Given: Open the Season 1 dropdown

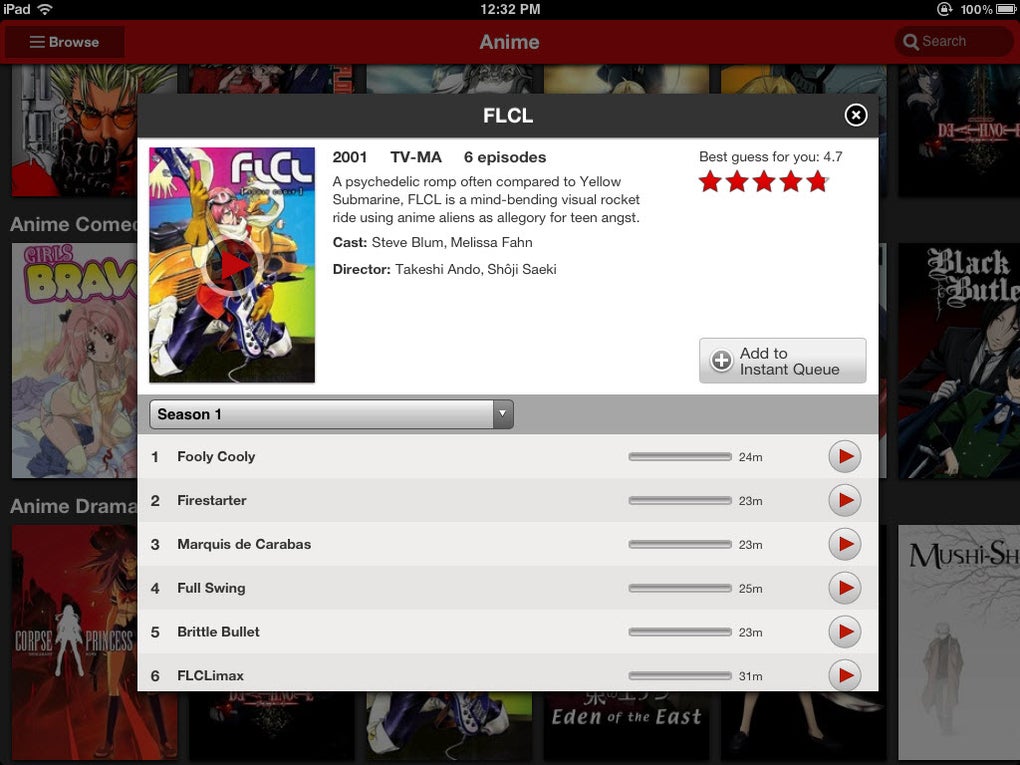Looking at the screenshot, I should click(331, 414).
